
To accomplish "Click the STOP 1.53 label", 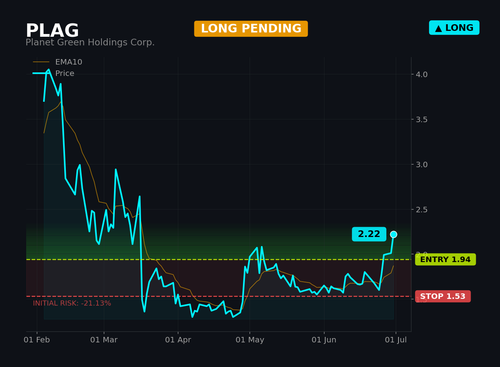I will (x=443, y=296).
